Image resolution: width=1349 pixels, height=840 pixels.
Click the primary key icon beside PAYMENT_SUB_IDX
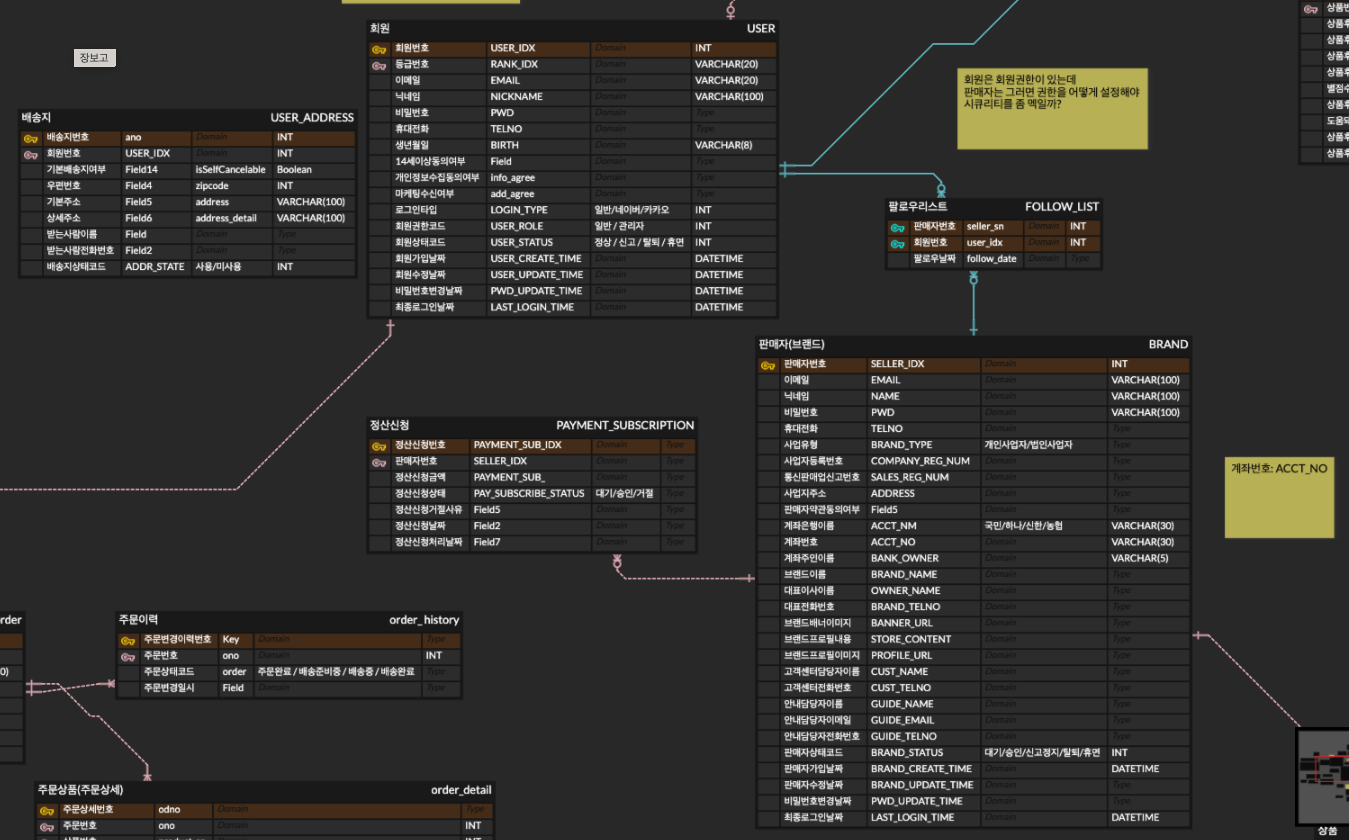(x=379, y=446)
